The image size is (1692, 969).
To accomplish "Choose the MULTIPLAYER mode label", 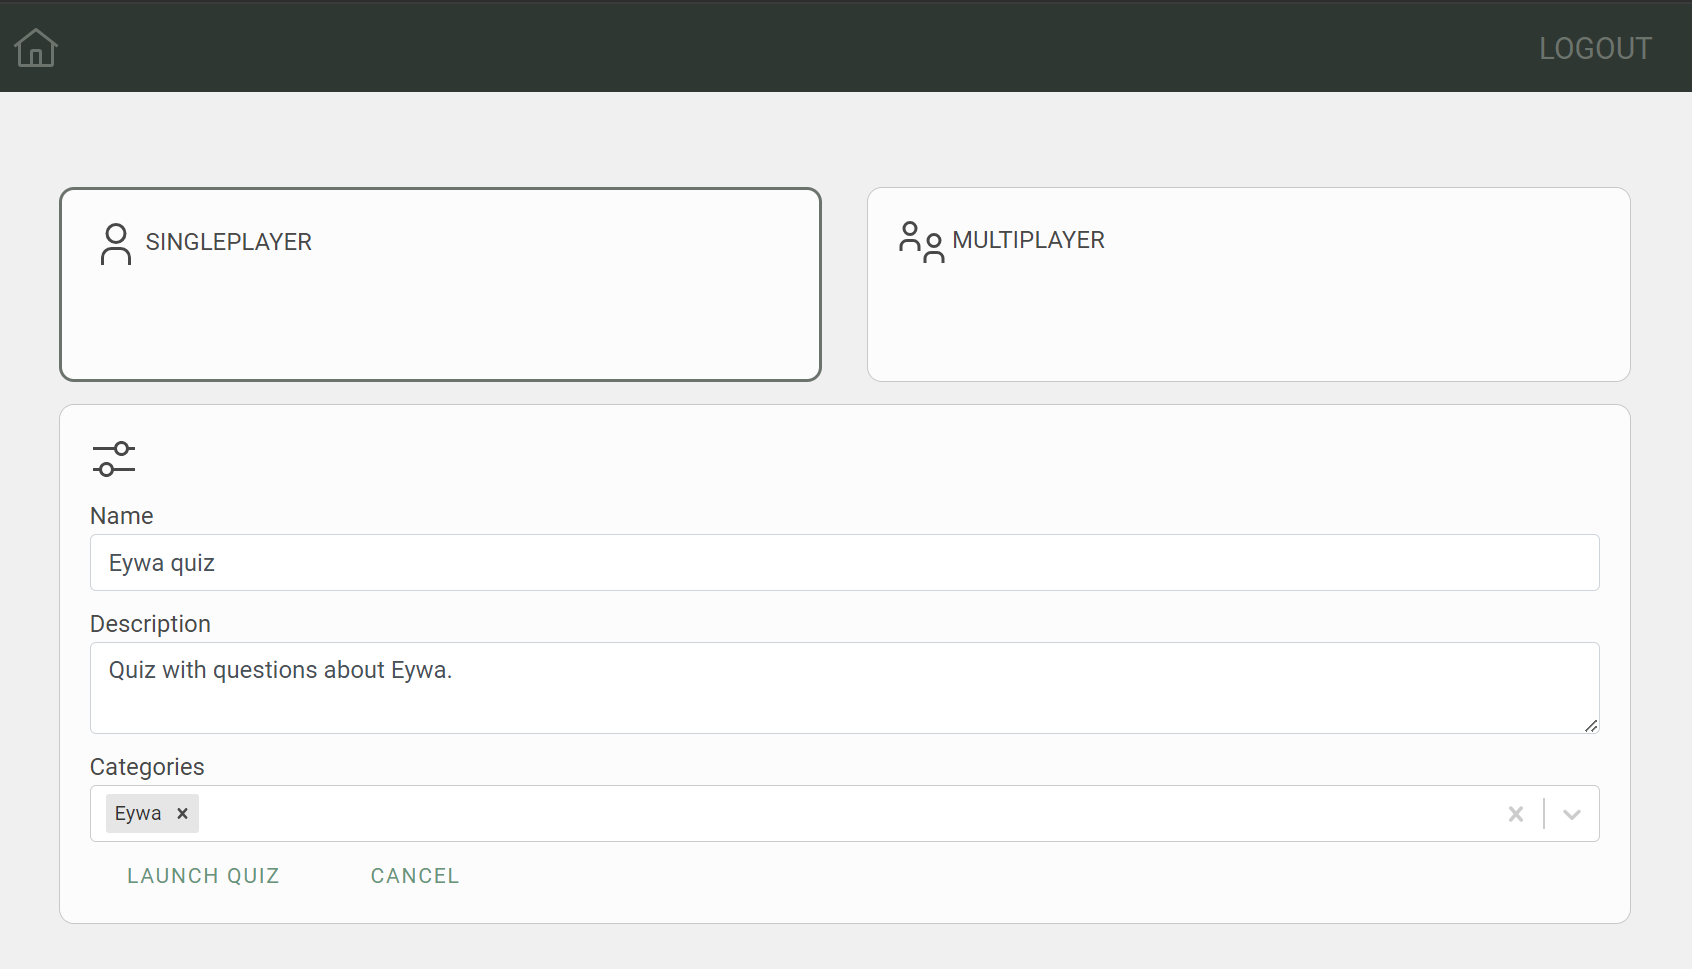I will [x=1028, y=240].
